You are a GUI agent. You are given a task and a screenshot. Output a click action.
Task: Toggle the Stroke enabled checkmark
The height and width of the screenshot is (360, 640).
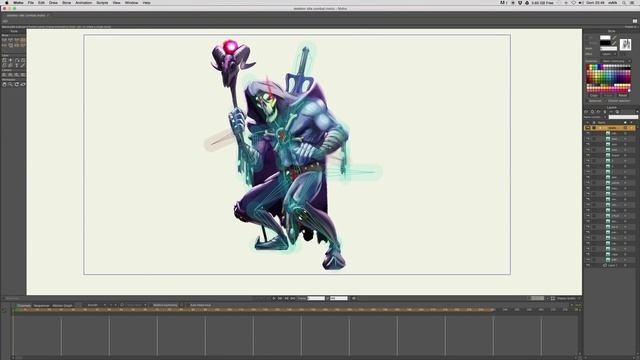(x=614, y=43)
